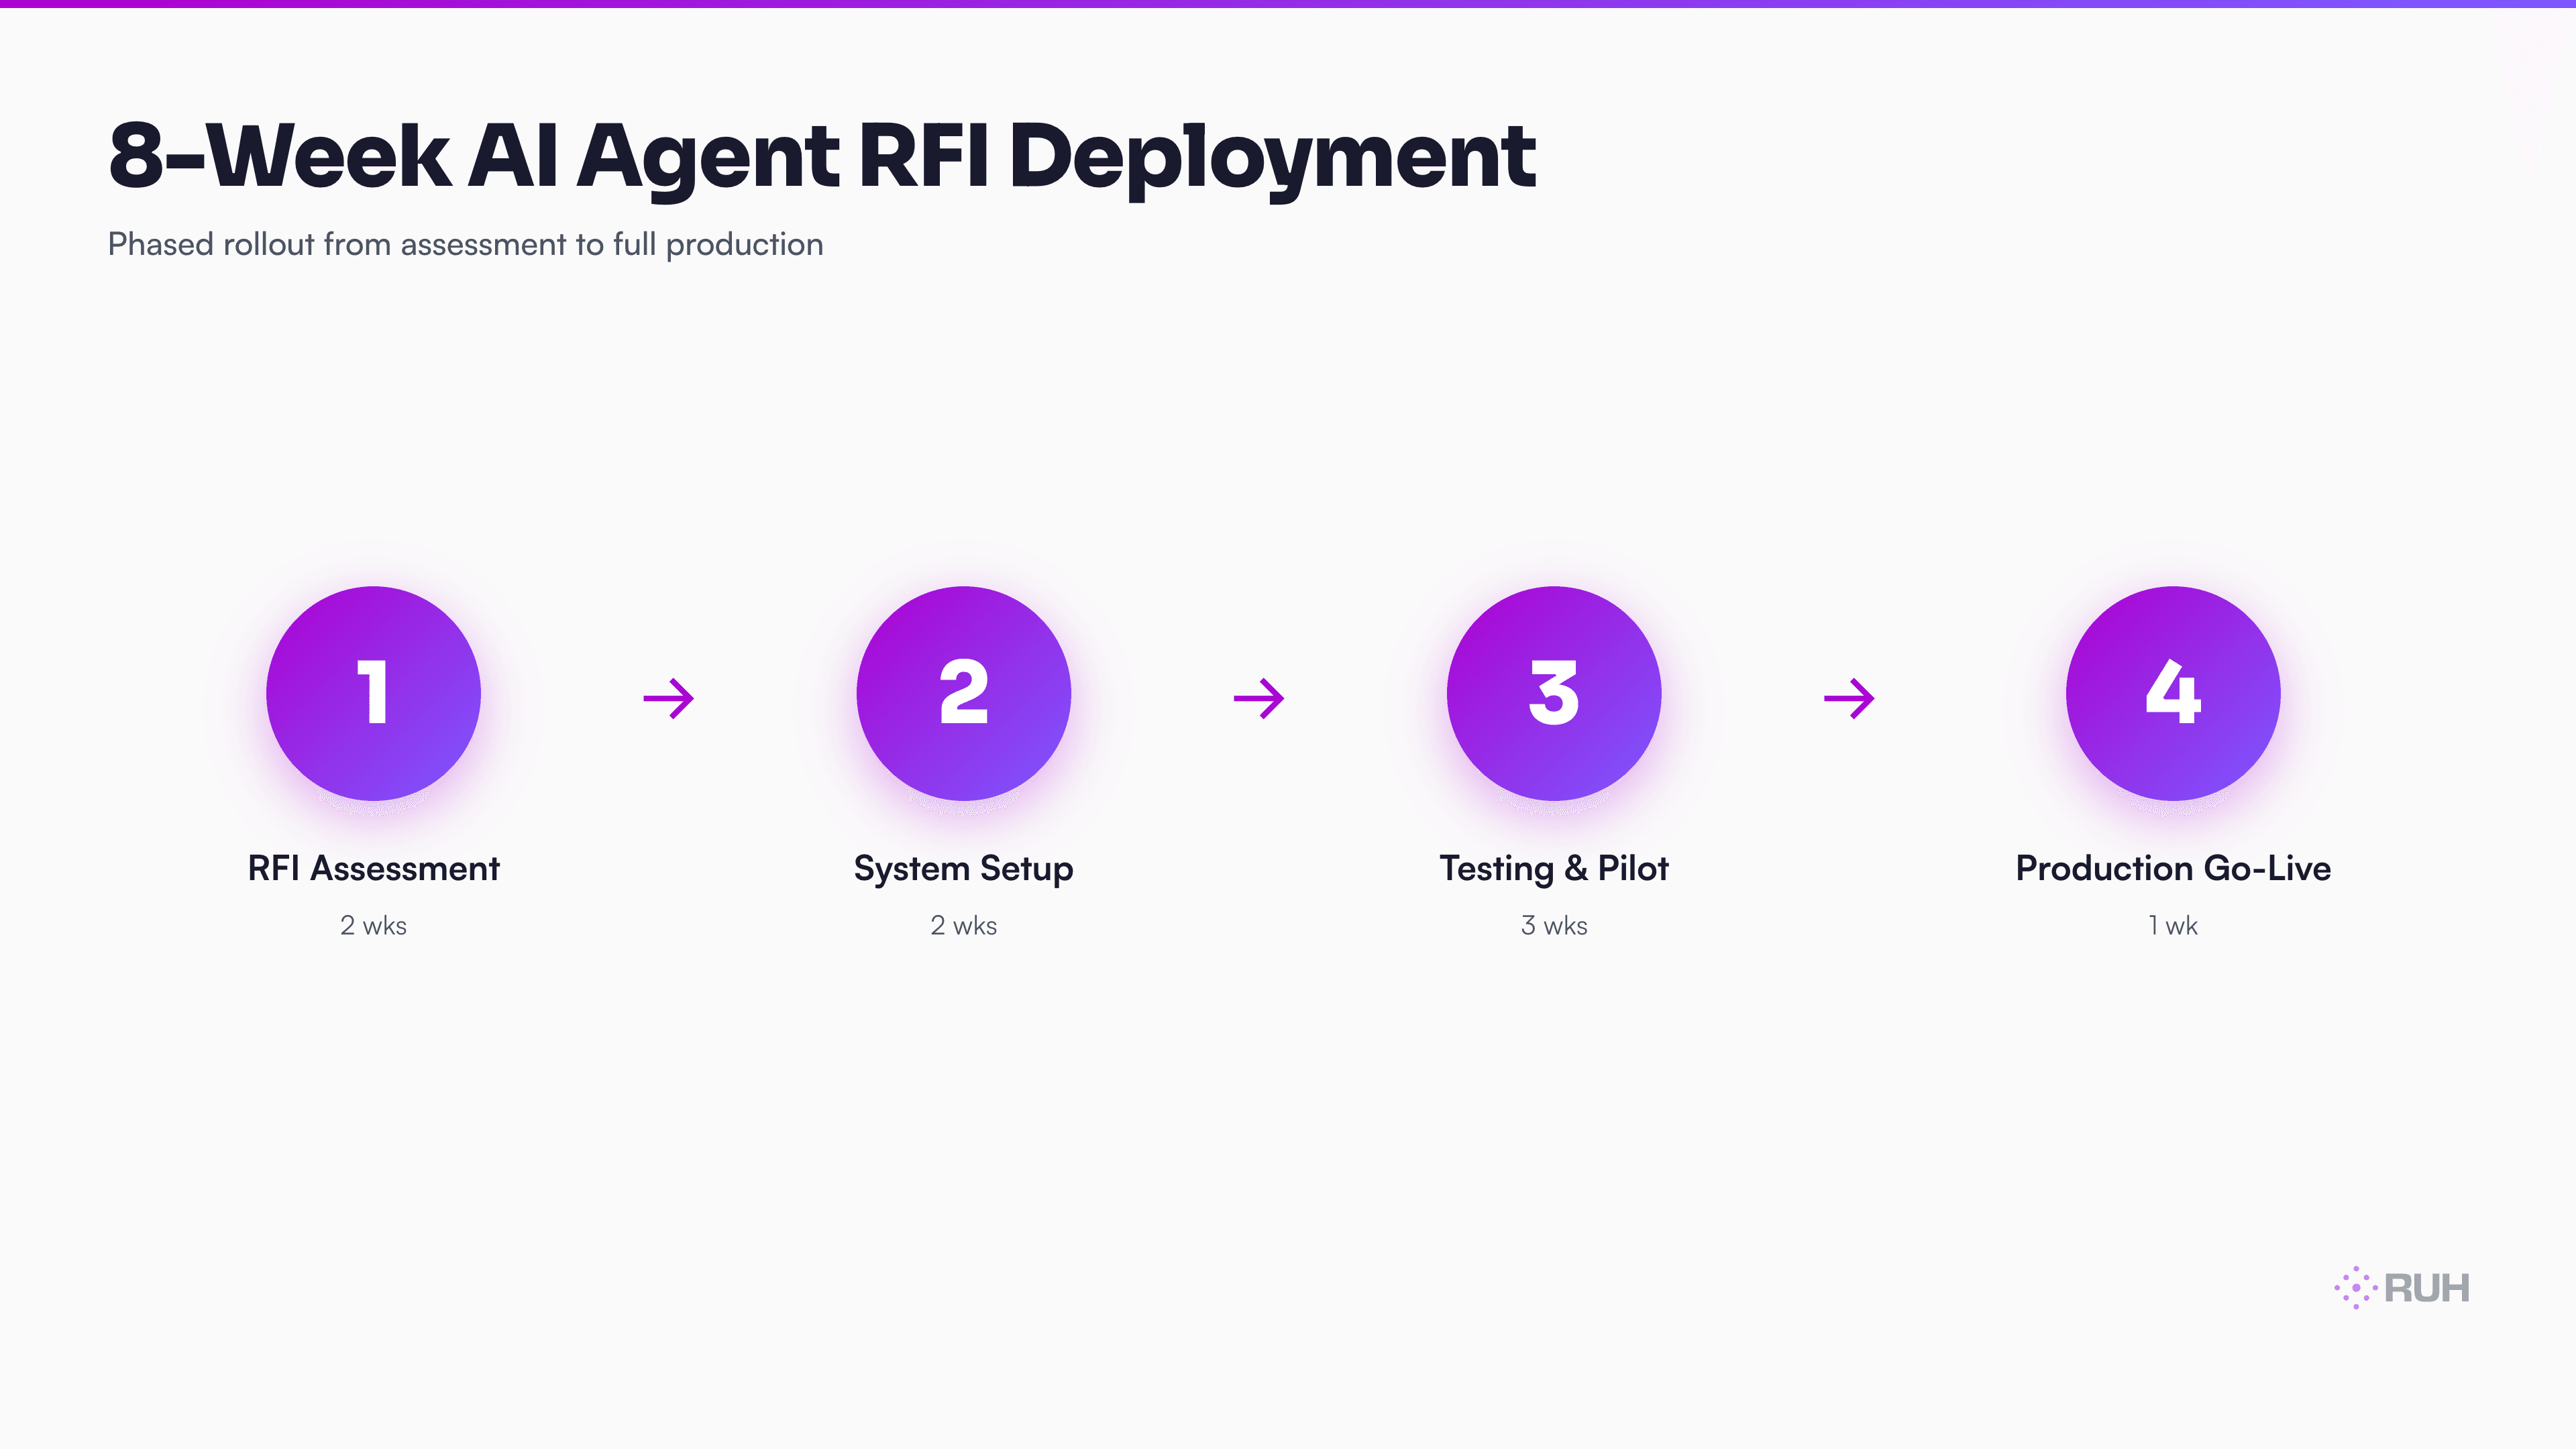2576x1449 pixels.
Task: Click the 'System Setup' label
Action: (x=964, y=869)
